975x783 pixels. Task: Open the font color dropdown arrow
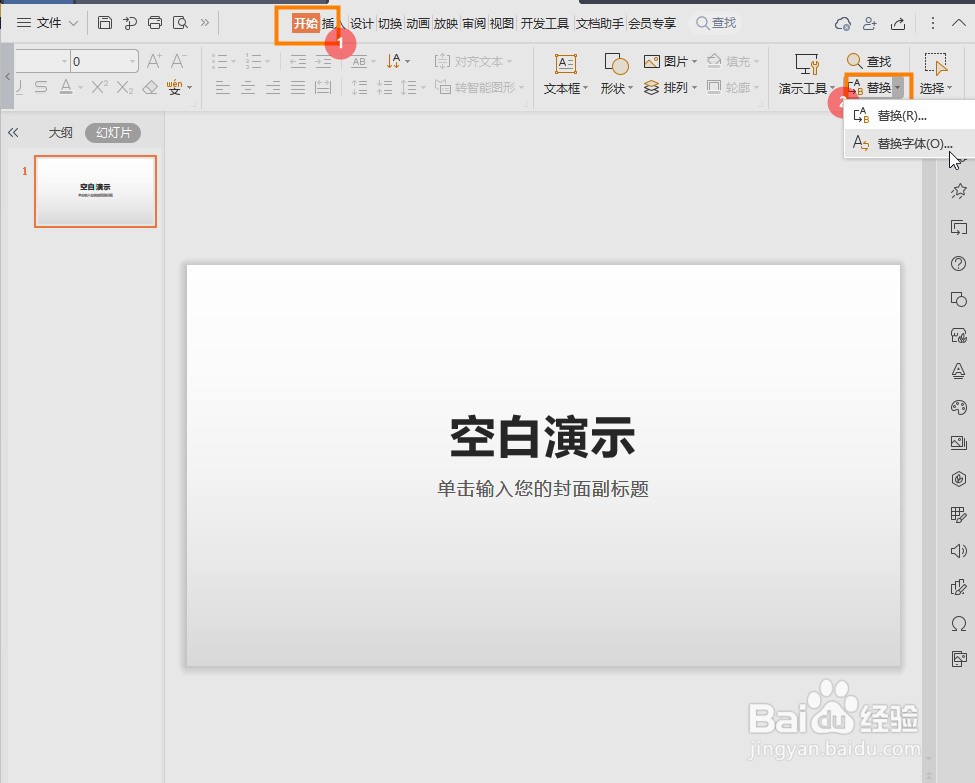pos(80,88)
